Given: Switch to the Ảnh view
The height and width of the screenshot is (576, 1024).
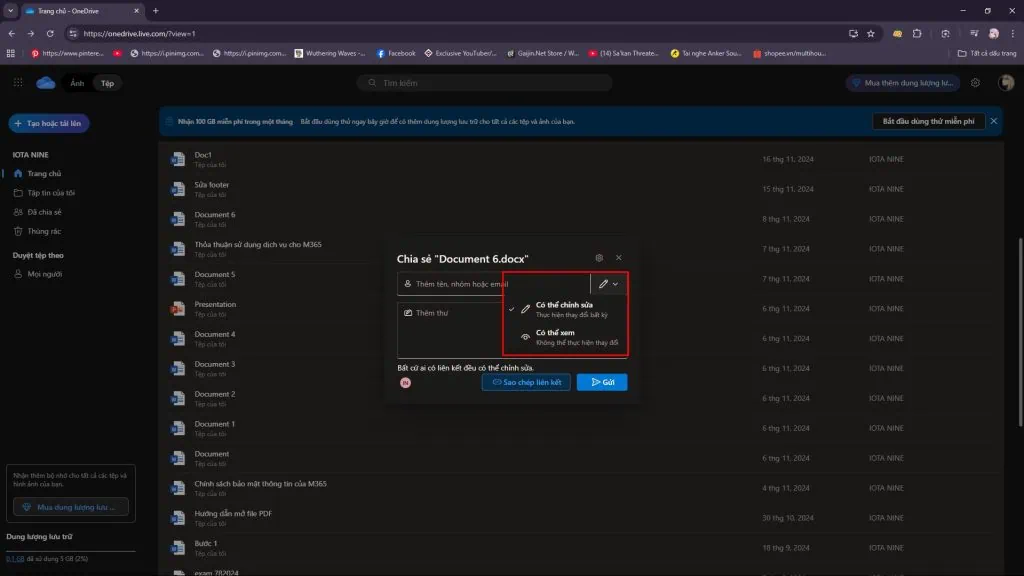Looking at the screenshot, I should 77,83.
